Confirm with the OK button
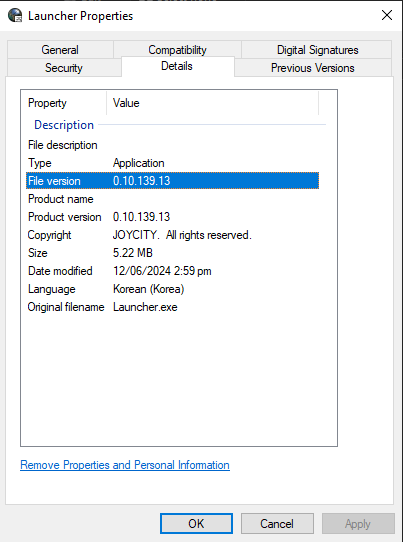The image size is (403, 542). [x=196, y=523]
